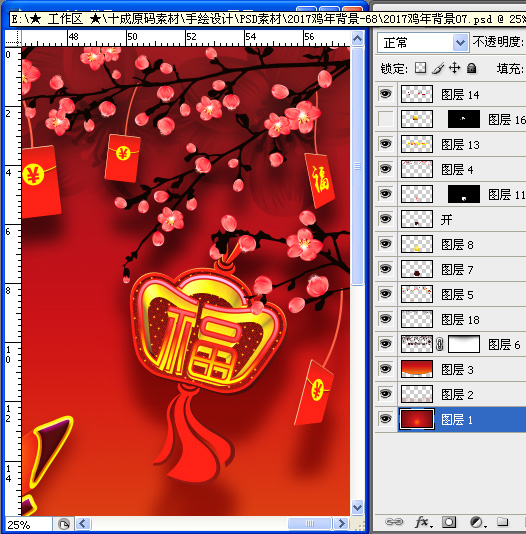Click horizontal scrollbar left arrow
526x534 pixels.
(x=83, y=523)
